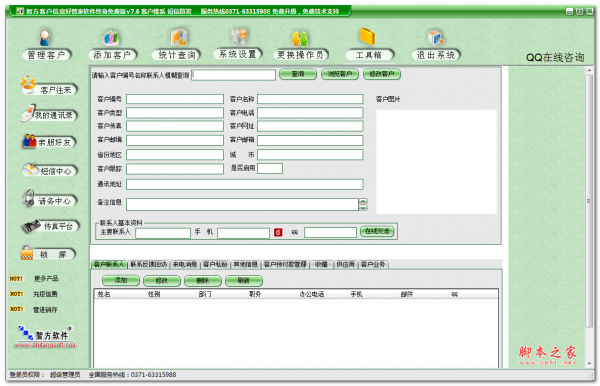The width and height of the screenshot is (600, 386).
Task: Switch to the 其他信息 tab
Action: point(246,264)
